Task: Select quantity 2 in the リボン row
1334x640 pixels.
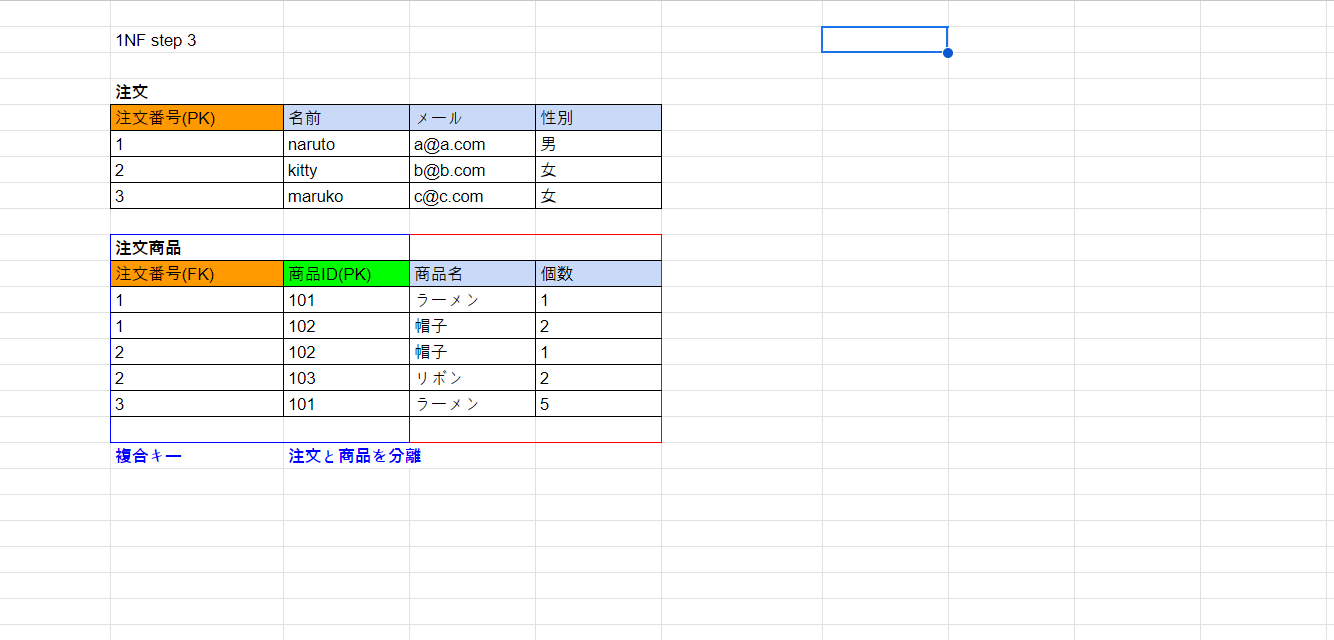Action: [598, 378]
